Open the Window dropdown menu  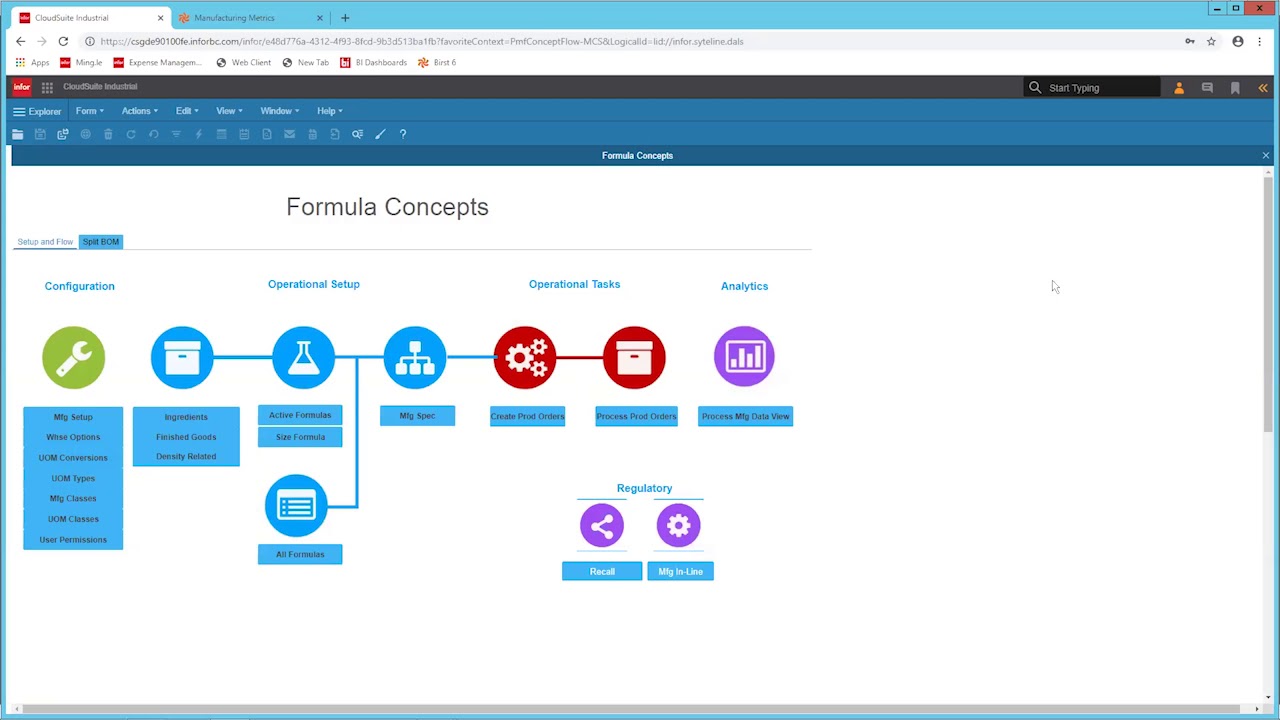(280, 111)
